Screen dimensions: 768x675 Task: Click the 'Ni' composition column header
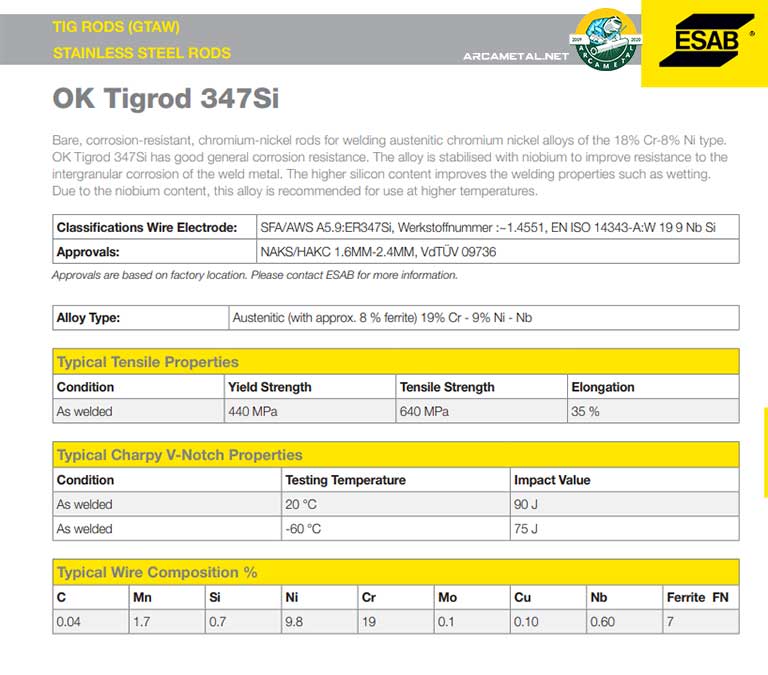[x=291, y=598]
